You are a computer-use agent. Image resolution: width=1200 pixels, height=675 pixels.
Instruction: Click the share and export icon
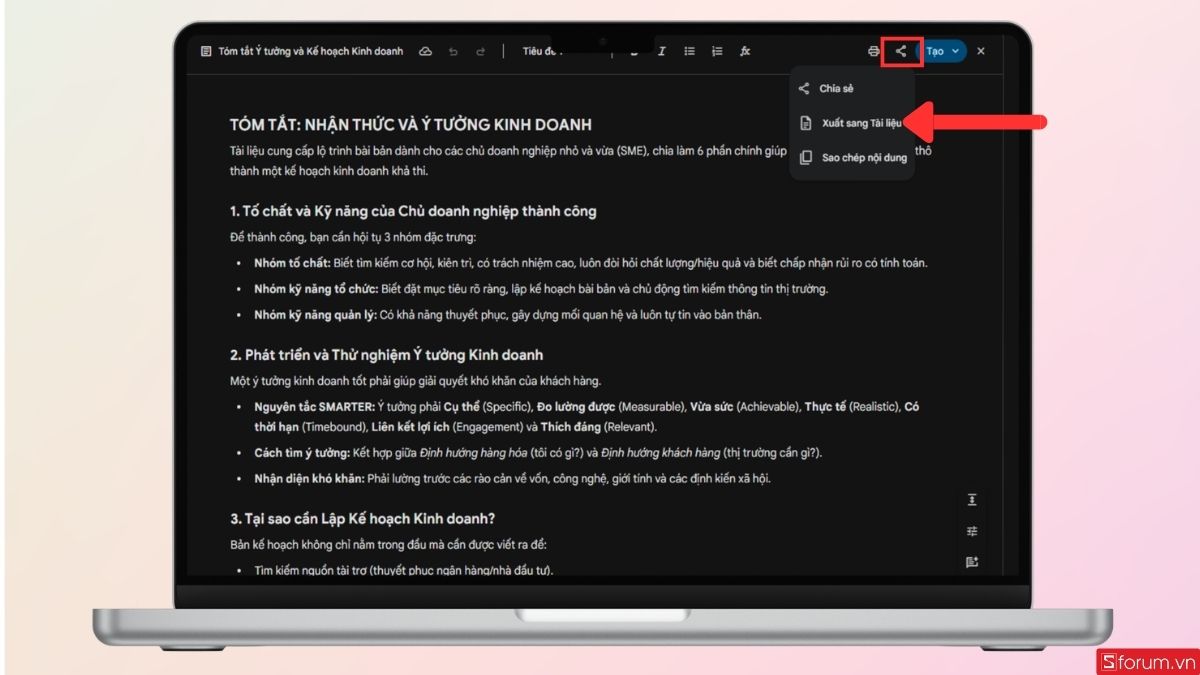[901, 51]
